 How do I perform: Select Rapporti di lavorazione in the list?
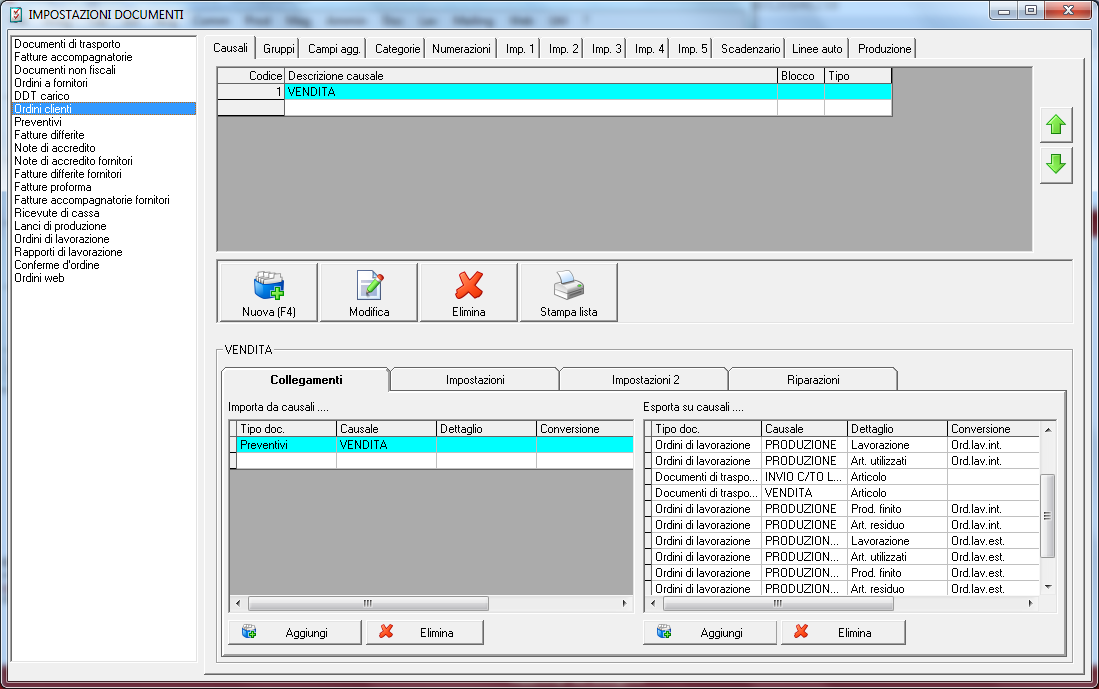68,252
